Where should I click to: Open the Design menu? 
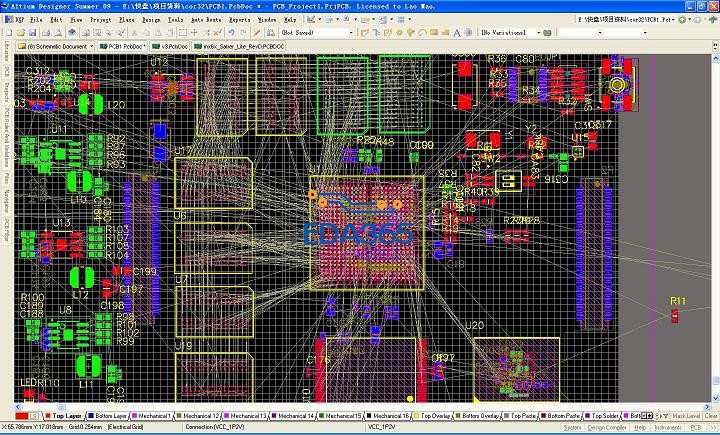[x=152, y=18]
